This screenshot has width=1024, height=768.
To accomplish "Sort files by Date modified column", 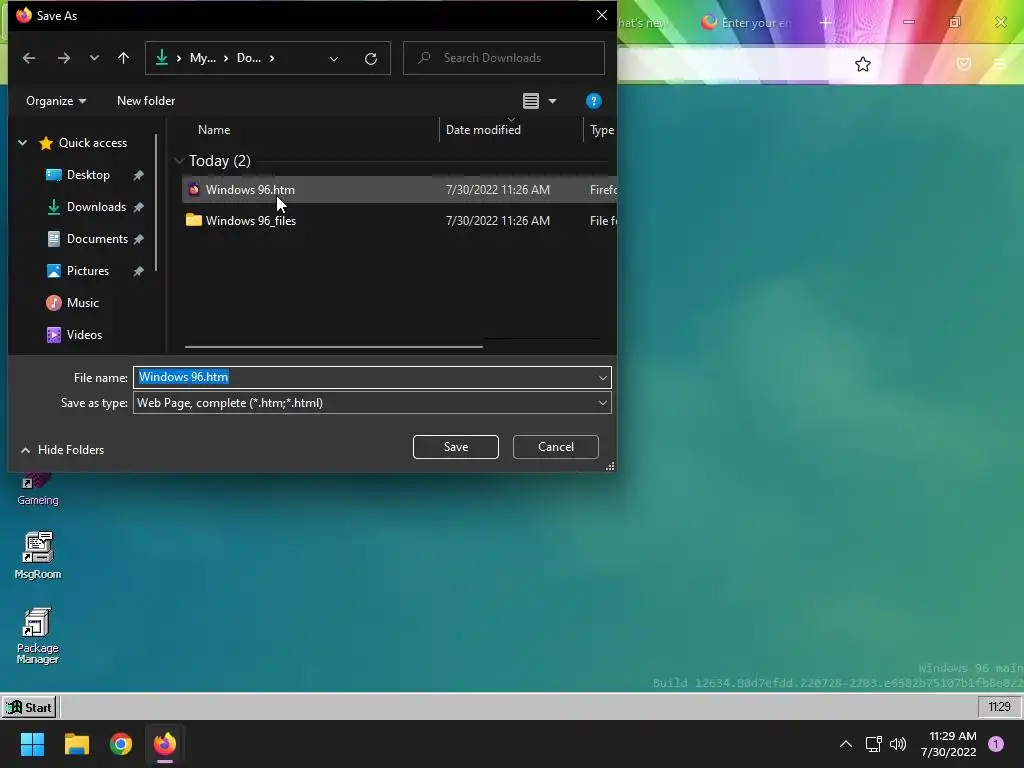I will click(483, 129).
